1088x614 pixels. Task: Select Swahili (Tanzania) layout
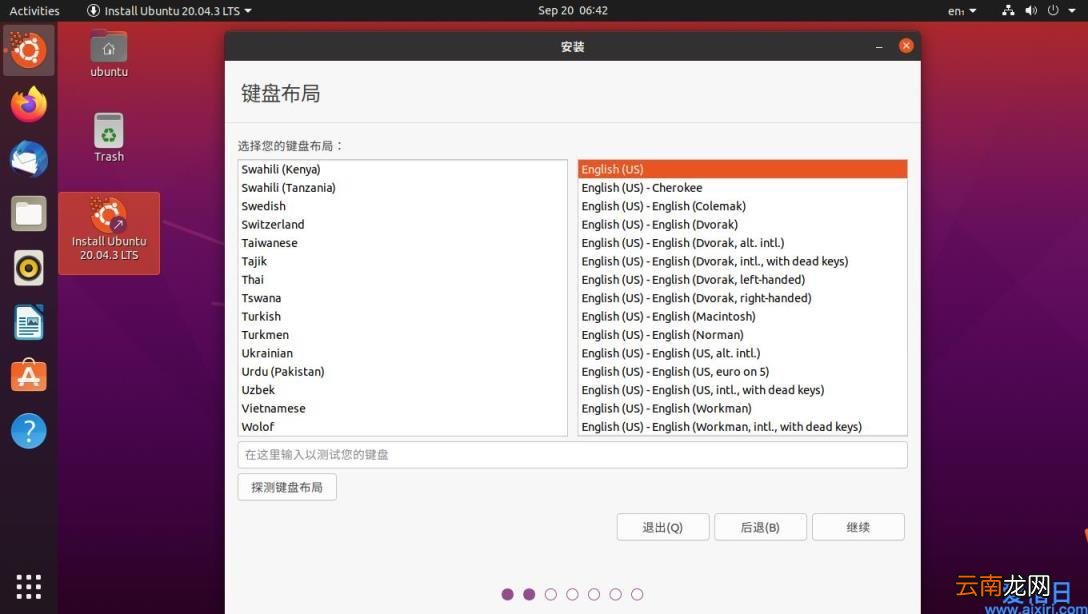pos(402,187)
